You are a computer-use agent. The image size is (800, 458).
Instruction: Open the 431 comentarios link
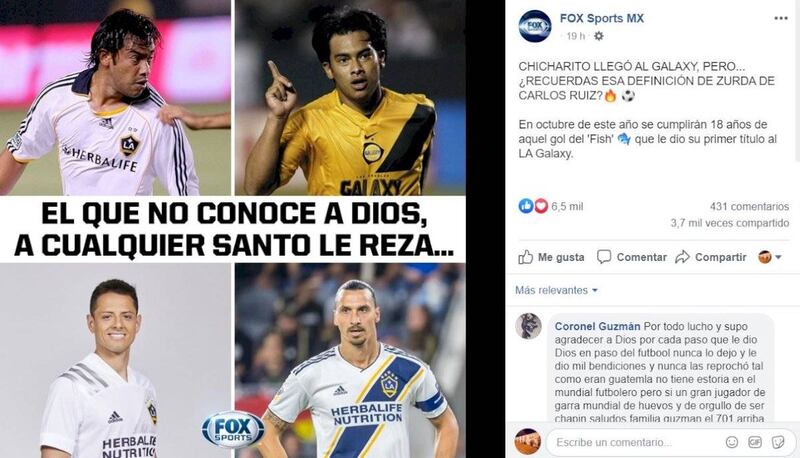(749, 207)
